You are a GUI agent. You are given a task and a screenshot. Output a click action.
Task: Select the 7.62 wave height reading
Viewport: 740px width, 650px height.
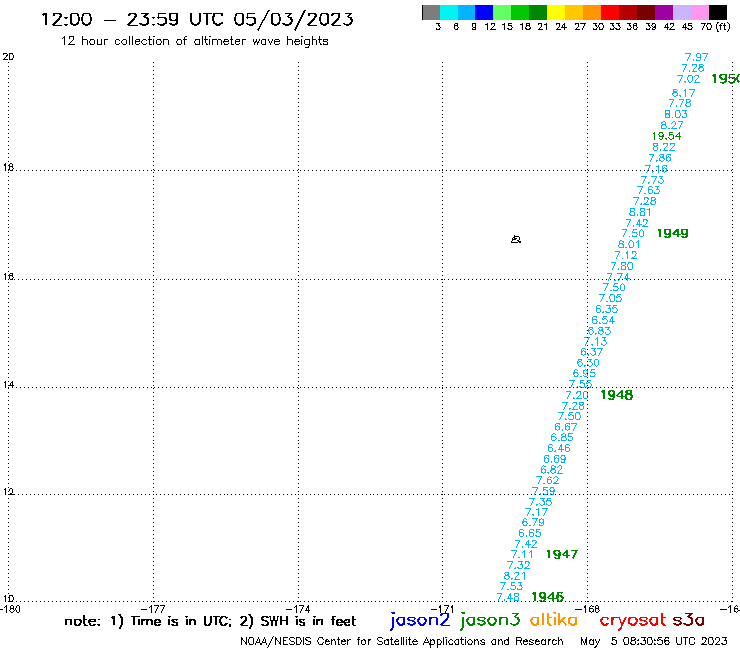(547, 480)
